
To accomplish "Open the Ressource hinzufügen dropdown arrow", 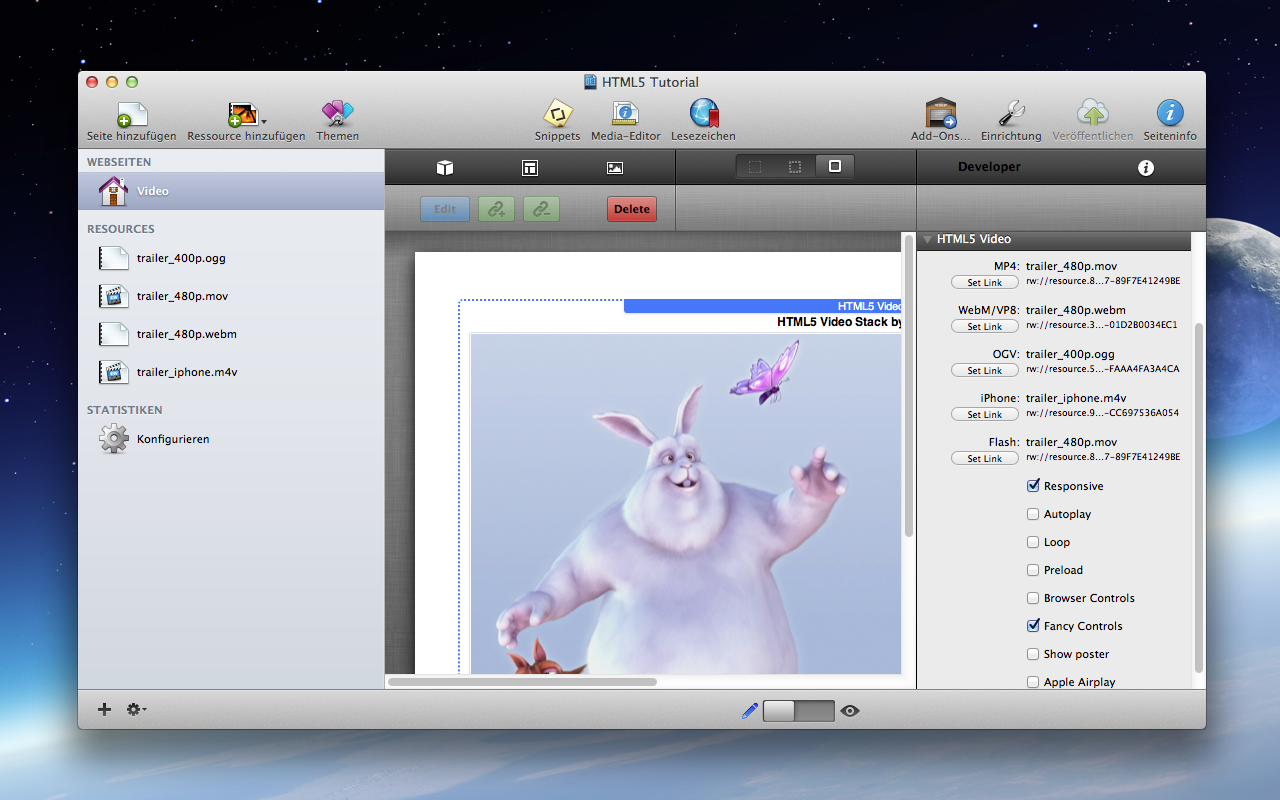I will coord(264,121).
